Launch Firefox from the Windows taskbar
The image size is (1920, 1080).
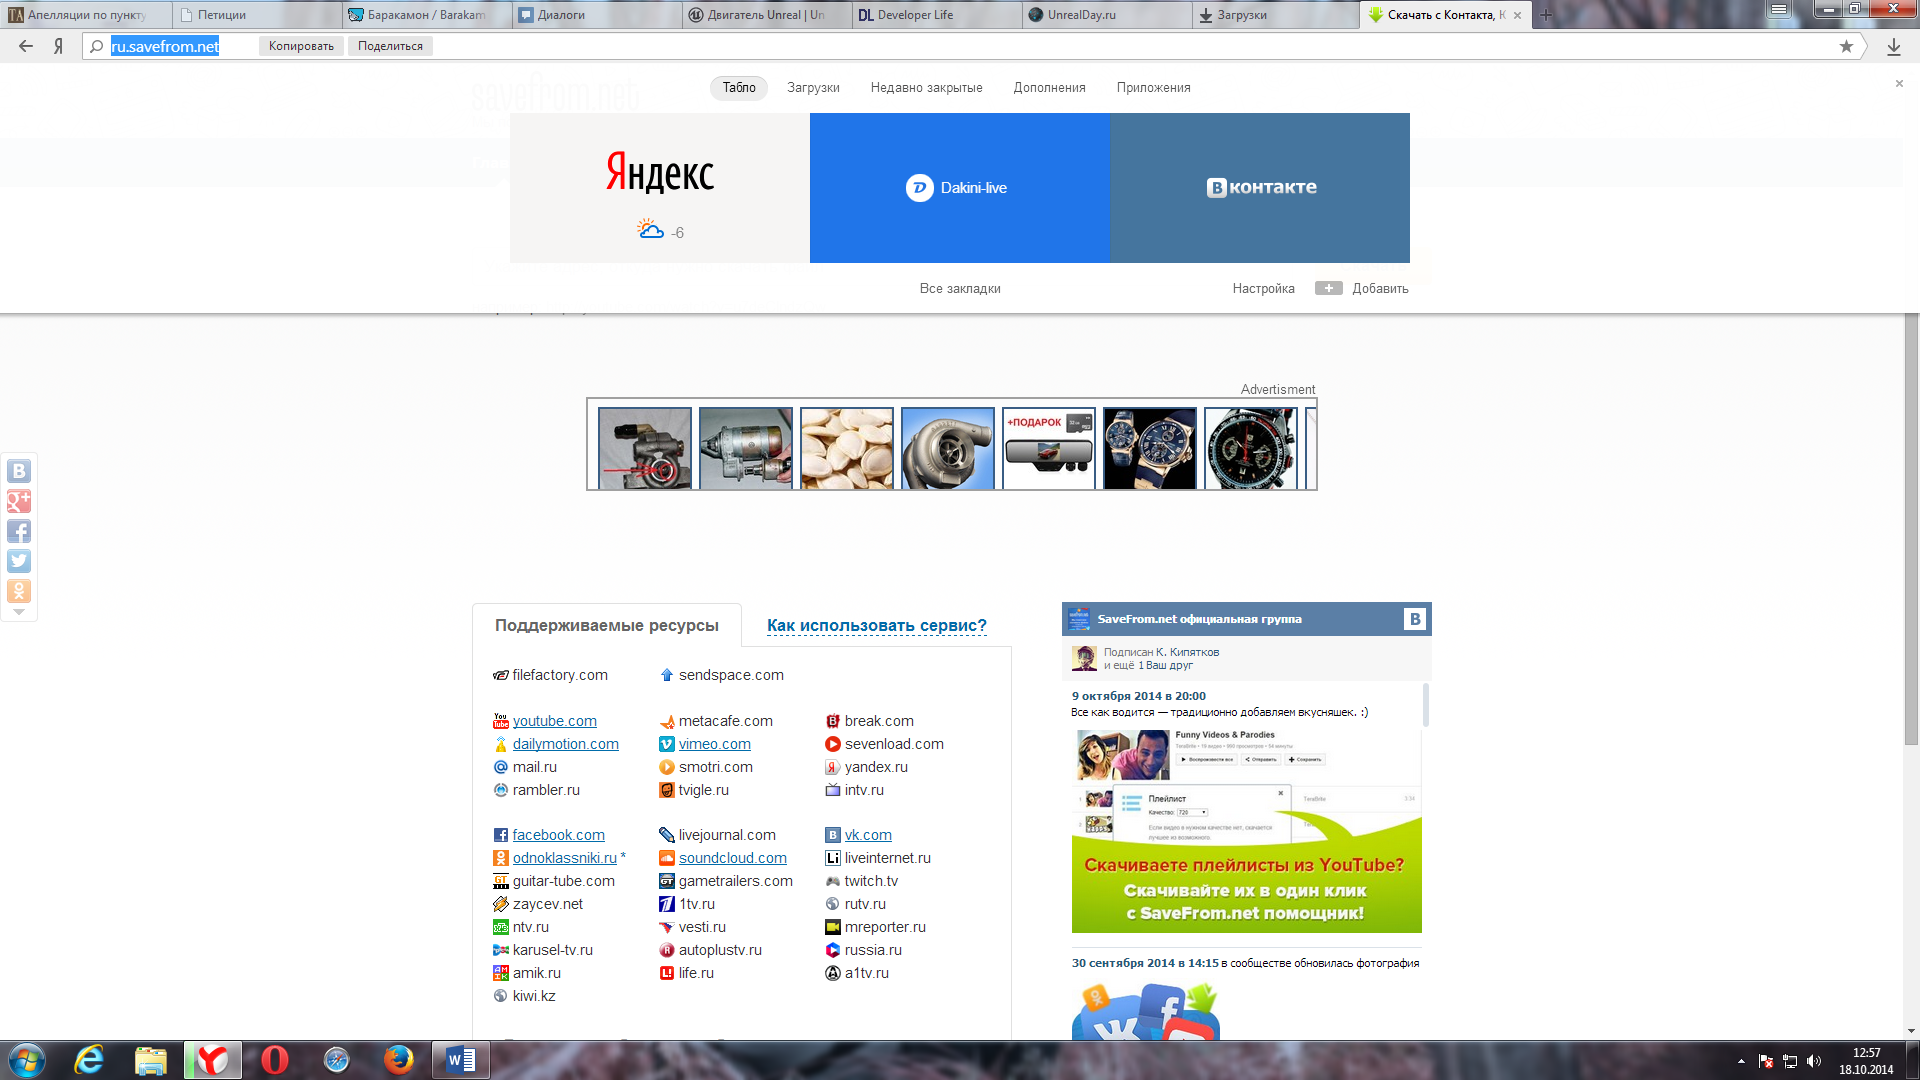tap(398, 1059)
